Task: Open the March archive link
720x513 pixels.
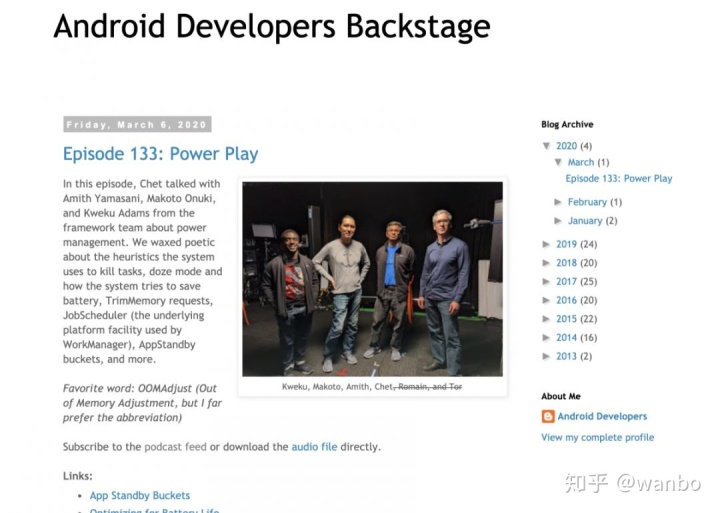Action: 581,162
